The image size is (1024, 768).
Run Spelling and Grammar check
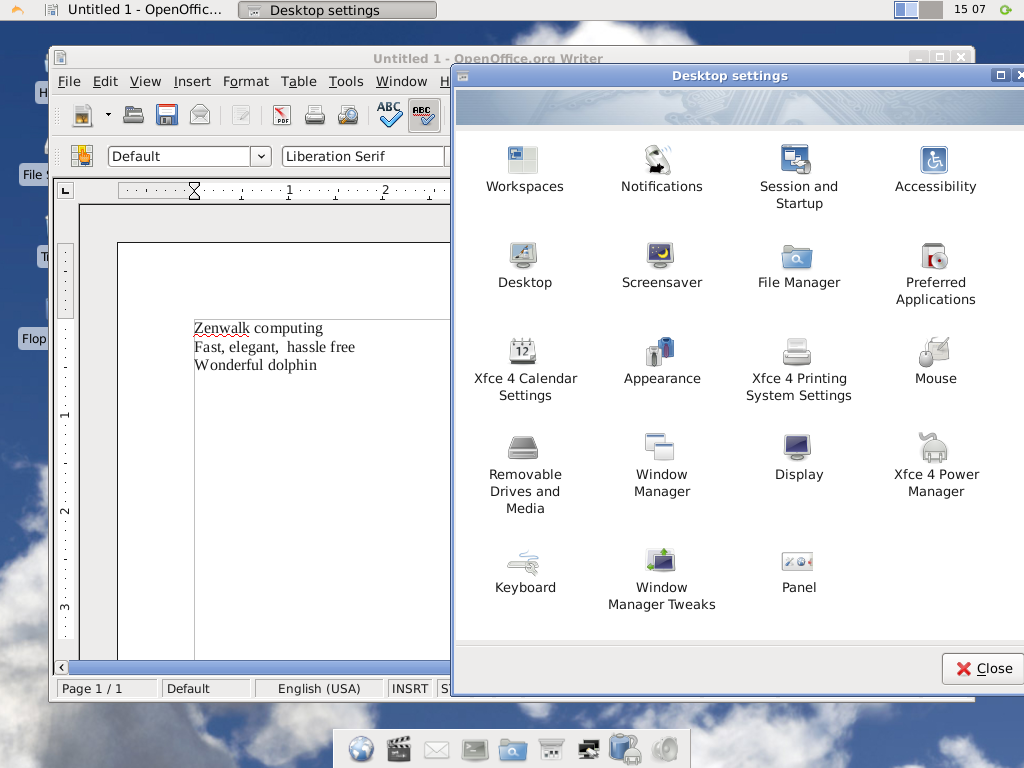[389, 114]
